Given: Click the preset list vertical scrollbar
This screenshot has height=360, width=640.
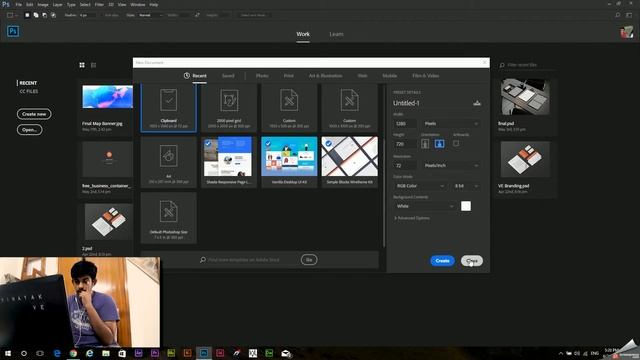Looking at the screenshot, I should point(384,165).
